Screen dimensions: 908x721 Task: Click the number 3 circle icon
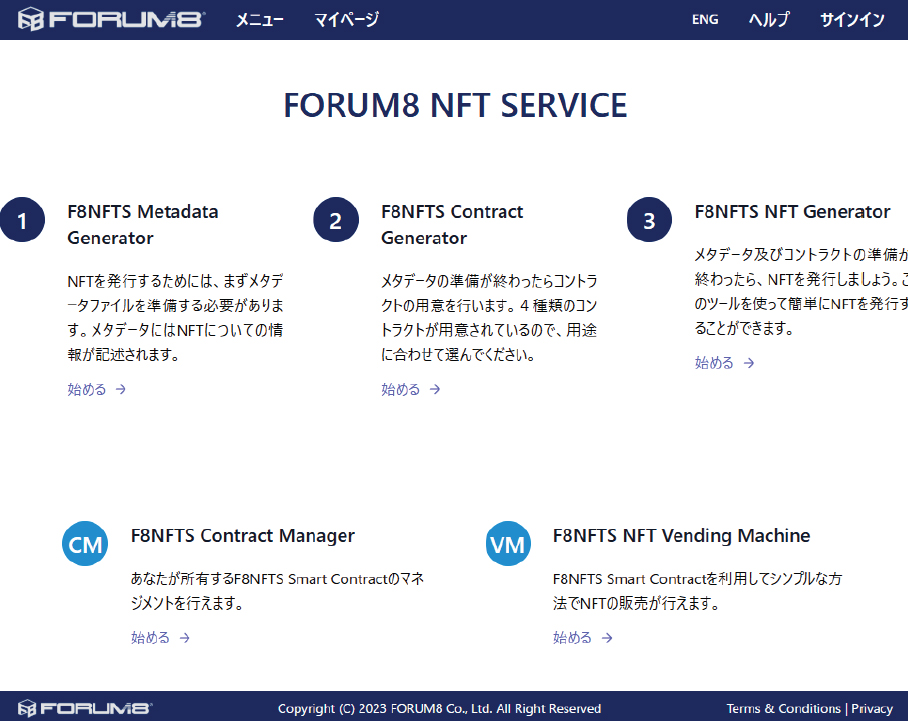coord(649,220)
